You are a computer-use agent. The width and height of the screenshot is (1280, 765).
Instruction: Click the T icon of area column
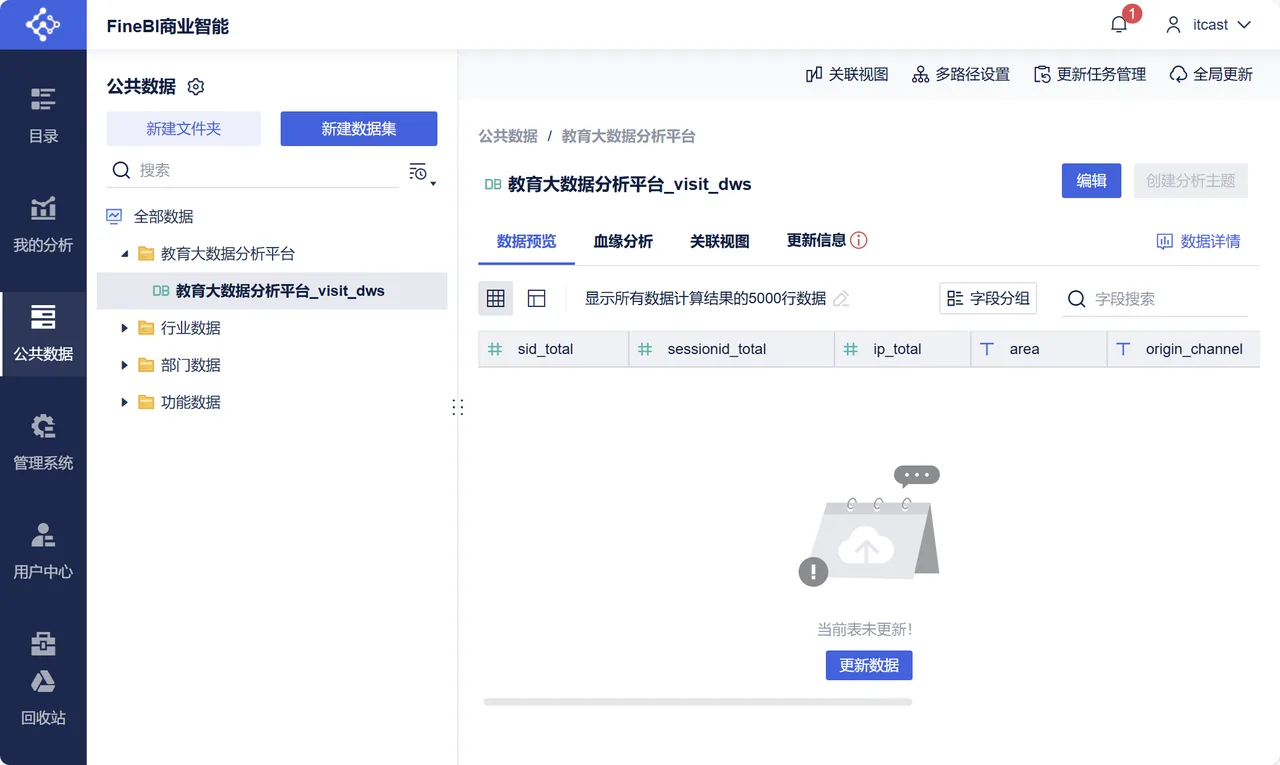987,349
